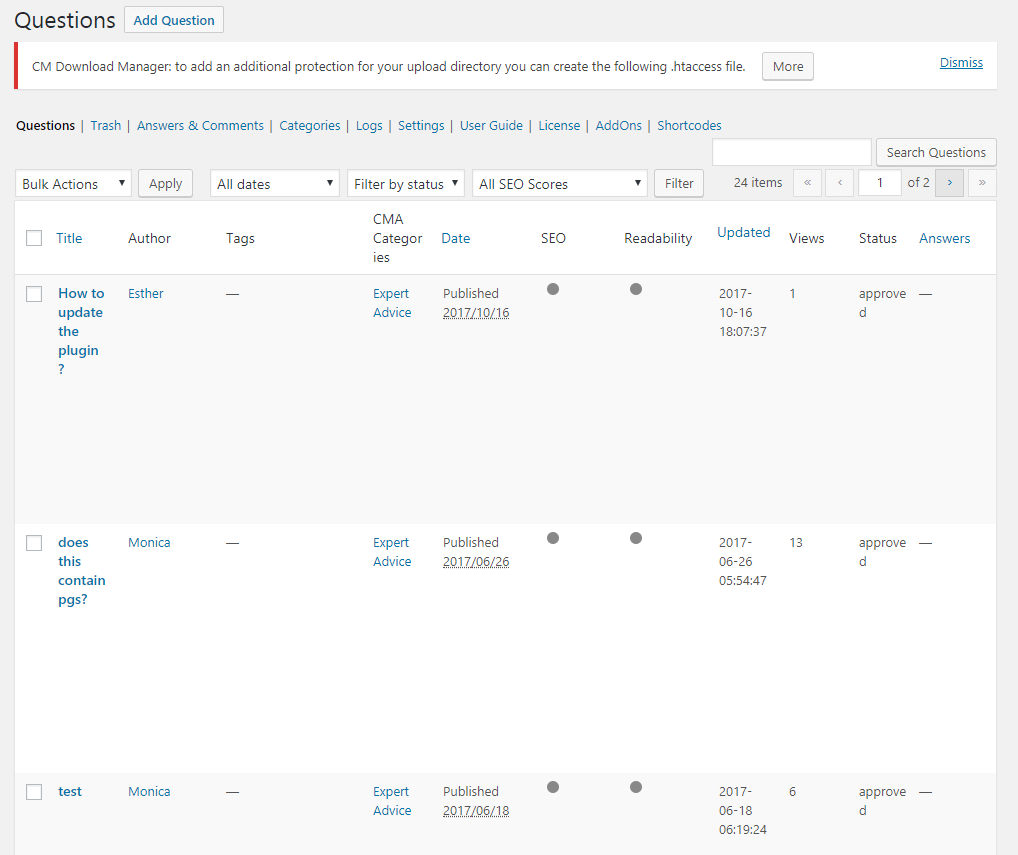Toggle the select-all checkbox in table header
The width and height of the screenshot is (1018, 855).
(x=34, y=238)
